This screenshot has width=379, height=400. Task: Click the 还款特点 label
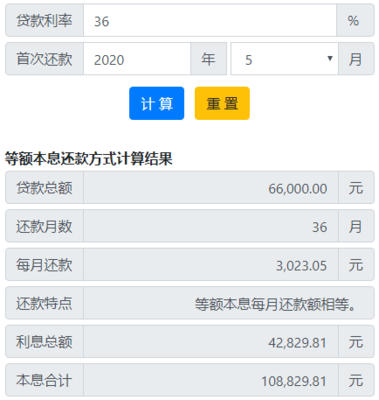tap(44, 303)
